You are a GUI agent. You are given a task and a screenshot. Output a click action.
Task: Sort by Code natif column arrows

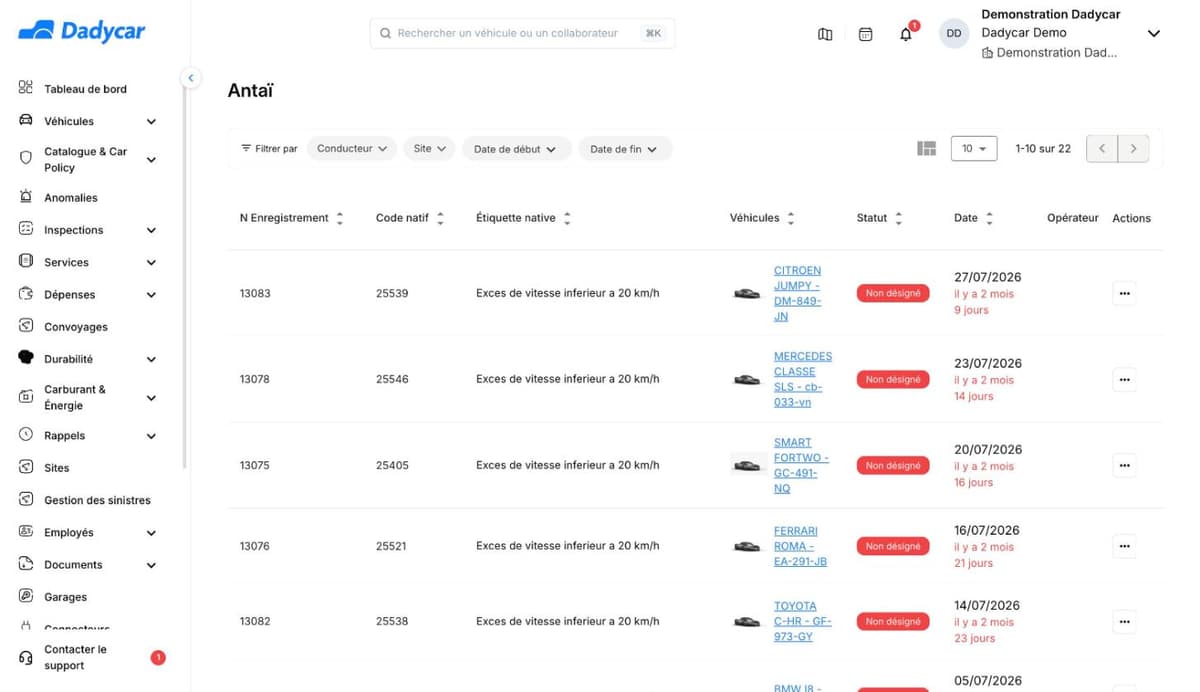click(440, 218)
